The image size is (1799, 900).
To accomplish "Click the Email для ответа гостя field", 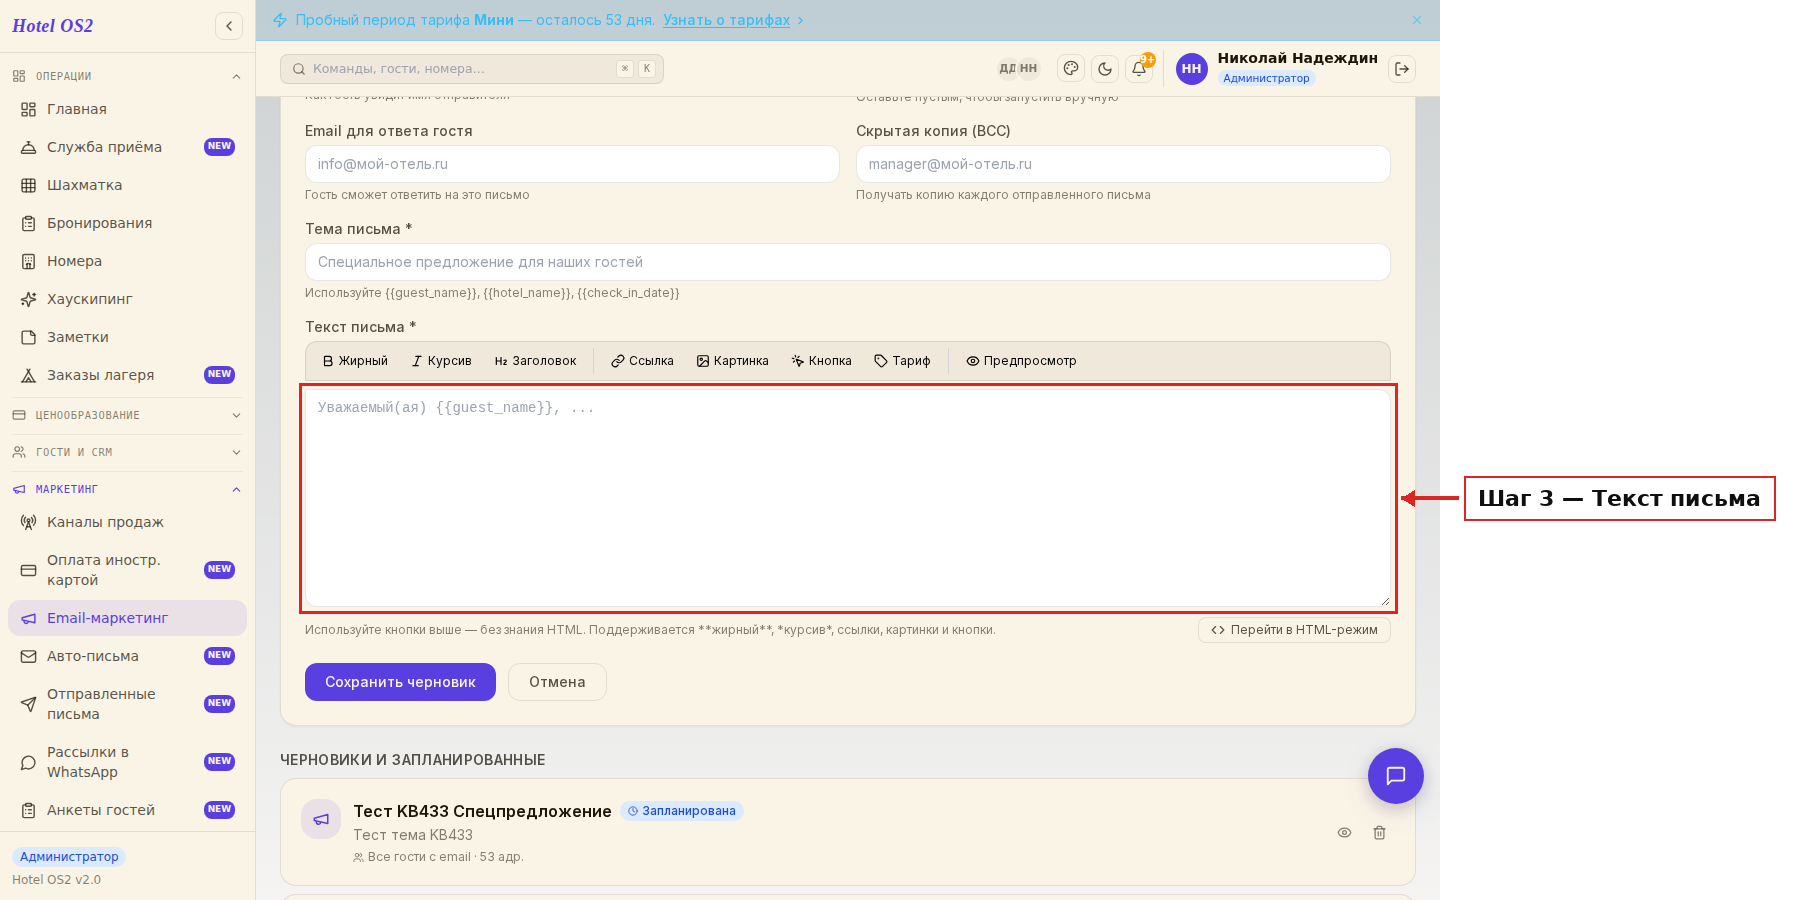I will click(572, 164).
